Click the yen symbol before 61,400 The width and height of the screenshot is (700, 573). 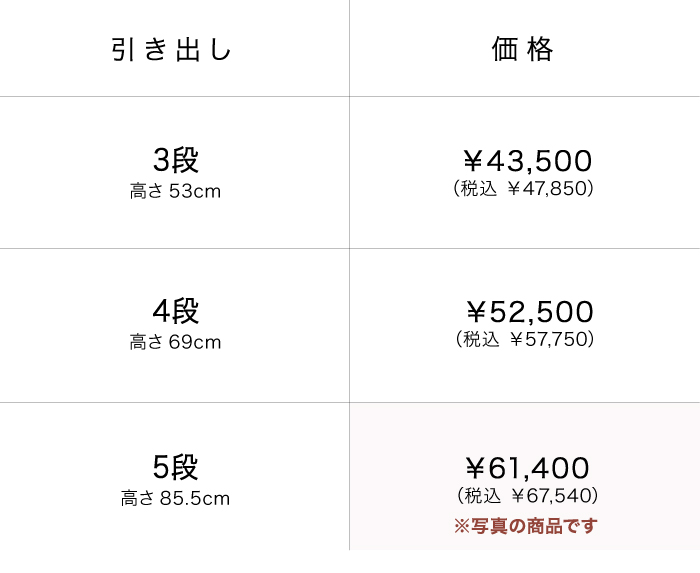point(475,468)
